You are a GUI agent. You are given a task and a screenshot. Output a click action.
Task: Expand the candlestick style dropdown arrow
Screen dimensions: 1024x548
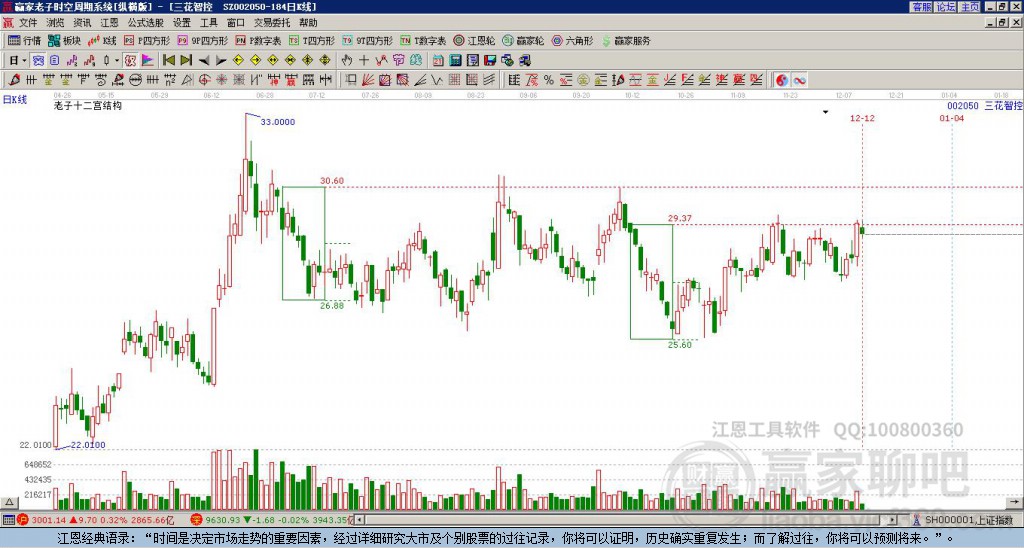pos(117,61)
